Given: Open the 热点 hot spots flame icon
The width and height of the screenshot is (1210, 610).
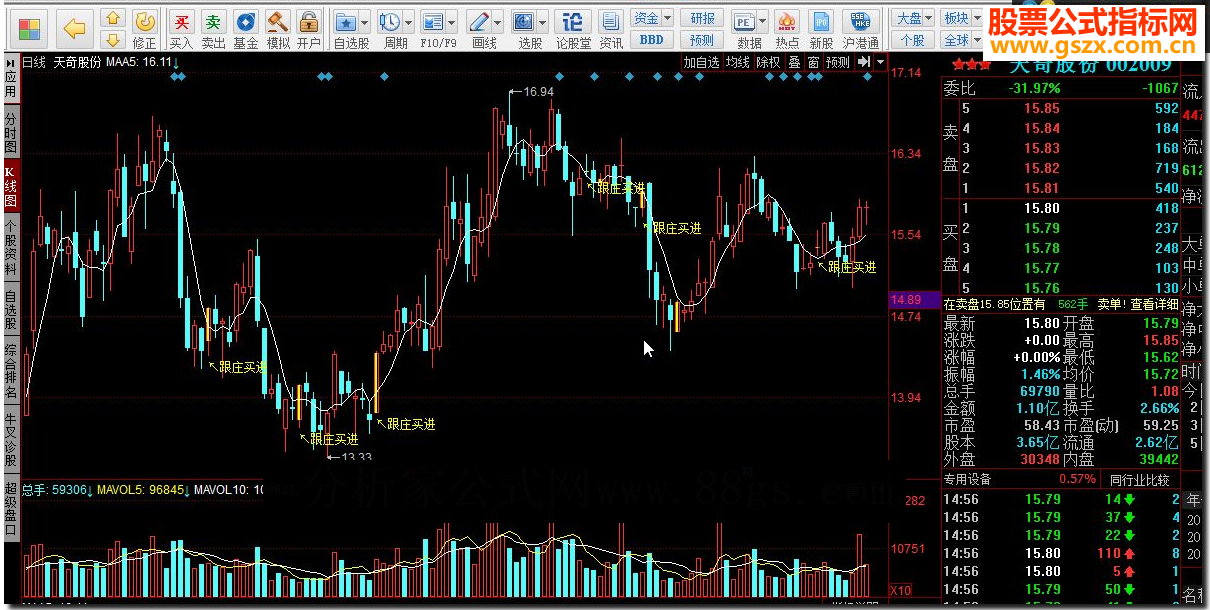Looking at the screenshot, I should click(787, 28).
